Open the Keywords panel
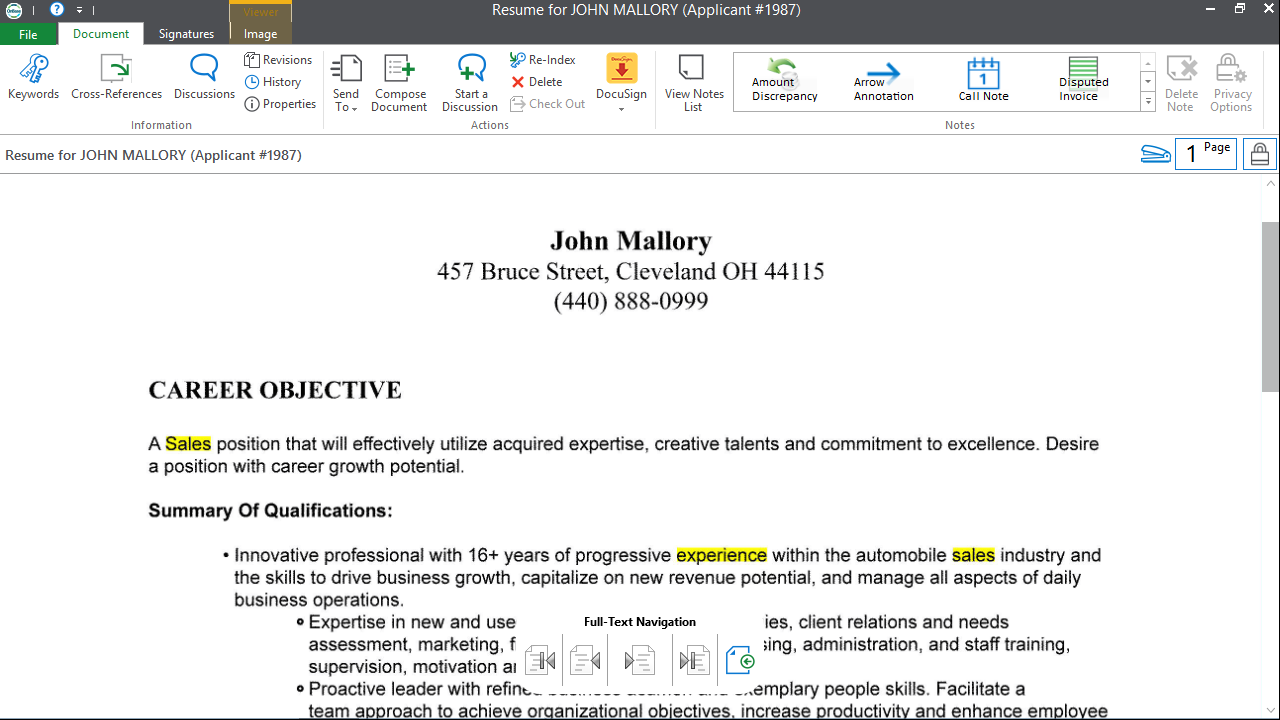This screenshot has width=1280, height=720. click(x=33, y=78)
